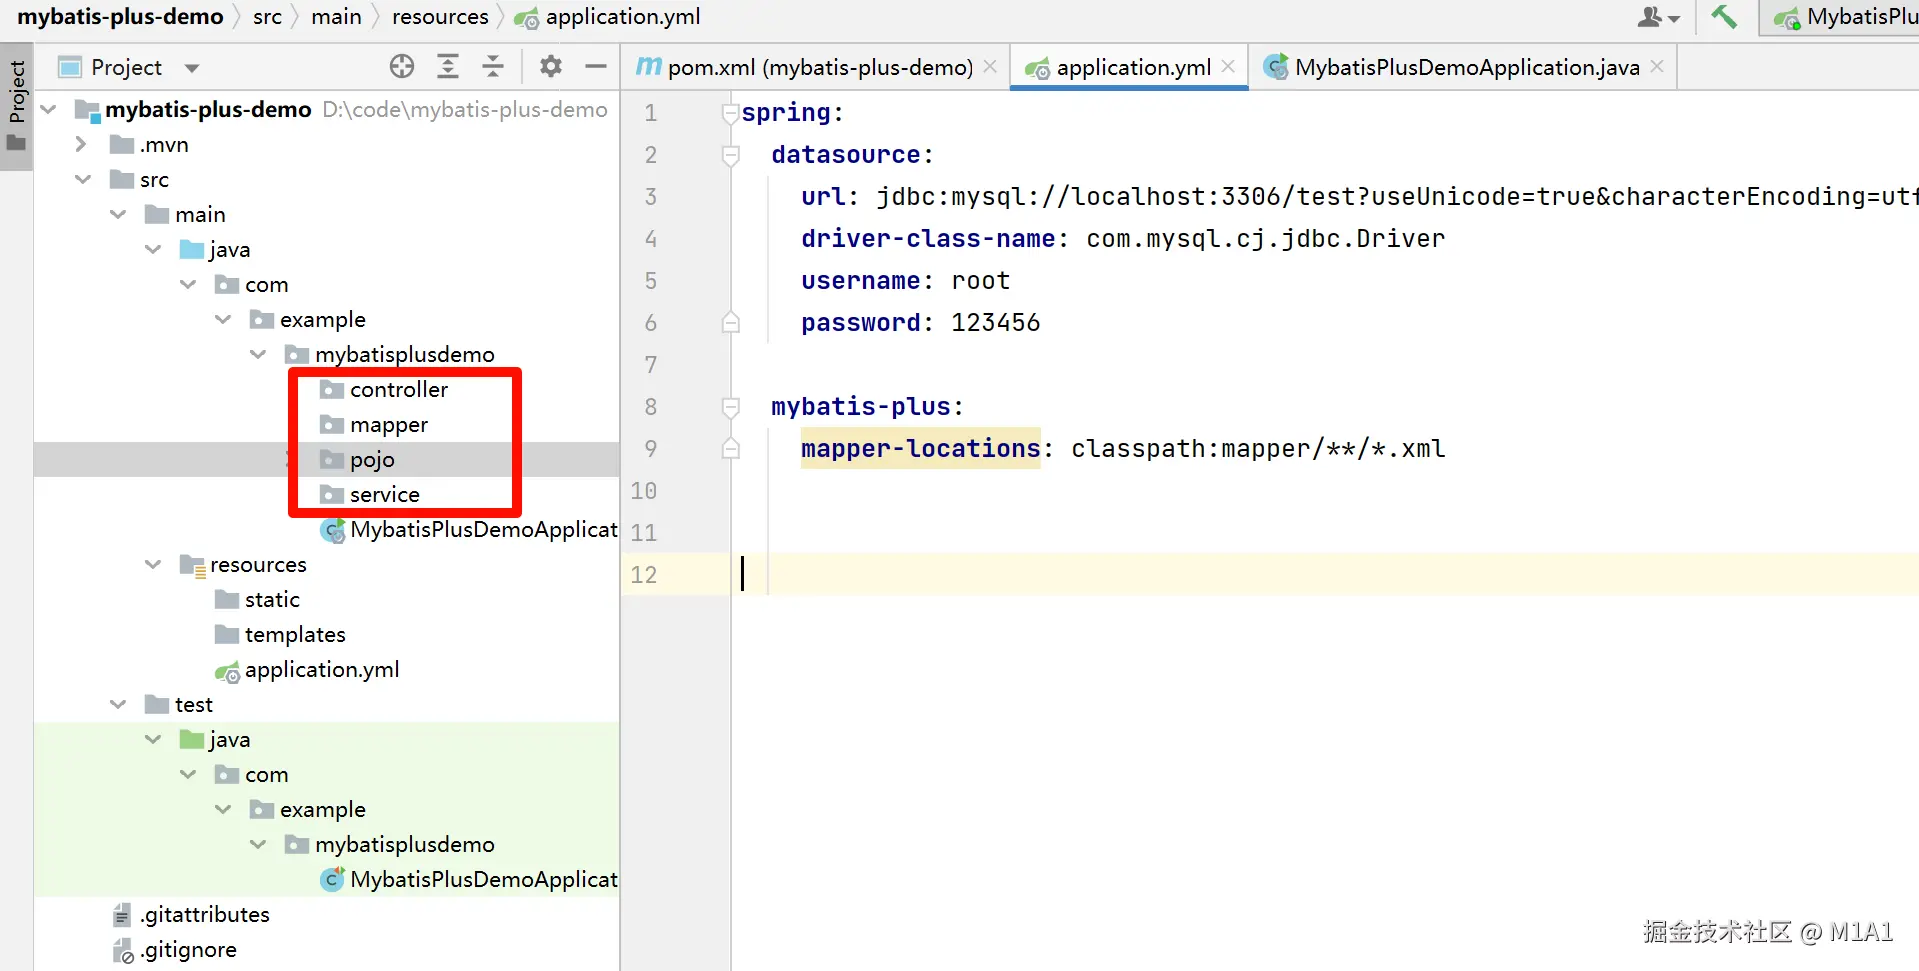This screenshot has width=1919, height=971.
Task: Open run configuration MybatisPlu selector
Action: (x=1842, y=17)
